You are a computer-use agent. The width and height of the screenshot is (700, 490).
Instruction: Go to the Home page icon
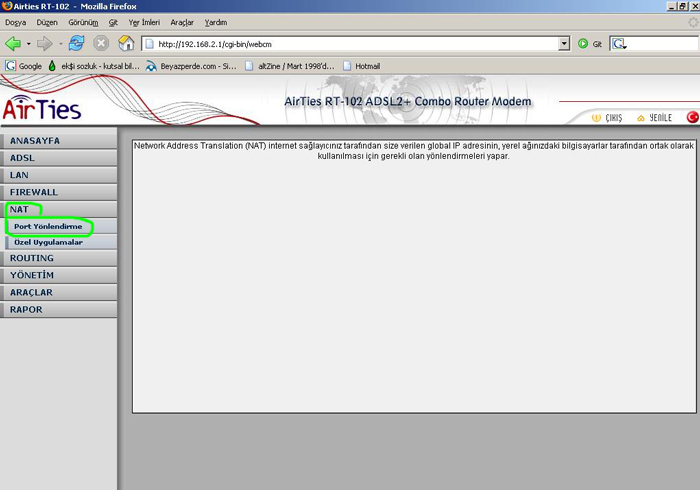point(126,43)
